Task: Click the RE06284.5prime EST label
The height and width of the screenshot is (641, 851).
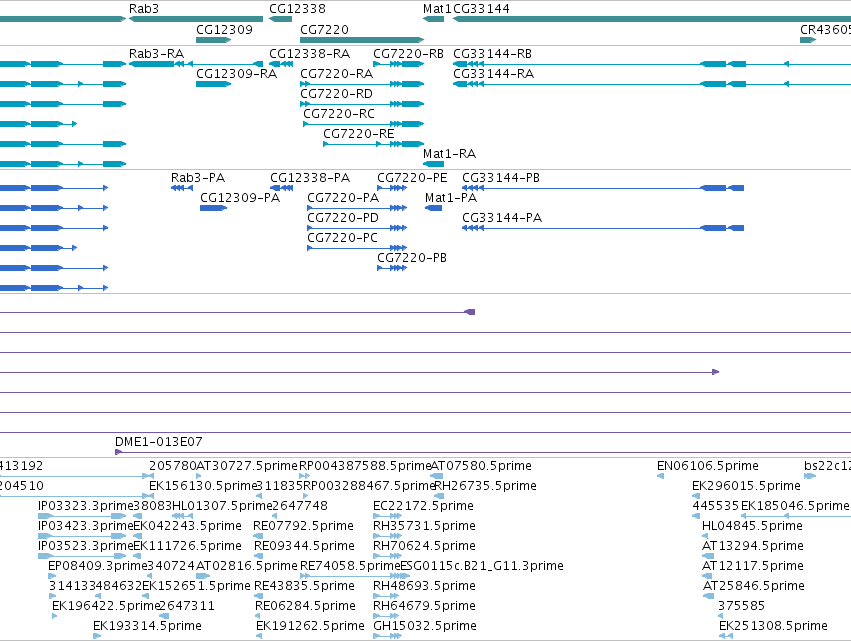Action: (x=306, y=606)
